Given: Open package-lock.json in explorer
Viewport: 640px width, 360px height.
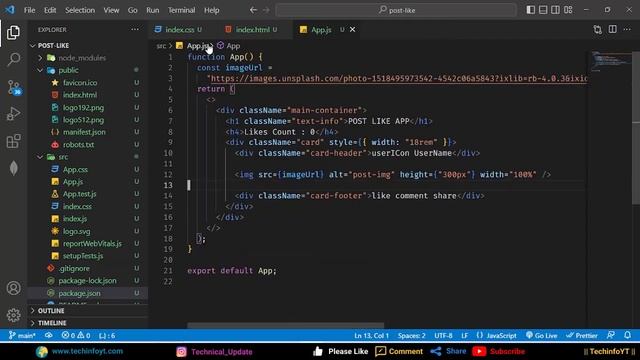Looking at the screenshot, I should pos(87,280).
